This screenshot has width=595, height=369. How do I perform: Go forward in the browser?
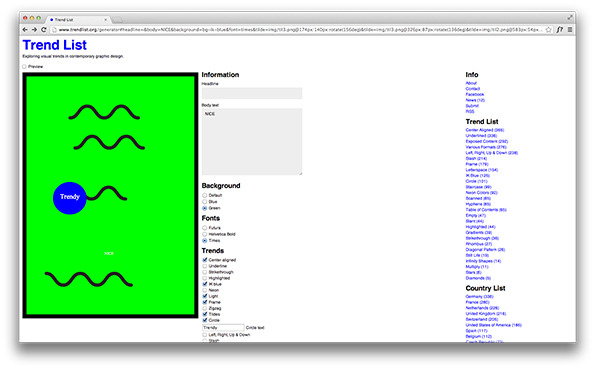pos(34,30)
